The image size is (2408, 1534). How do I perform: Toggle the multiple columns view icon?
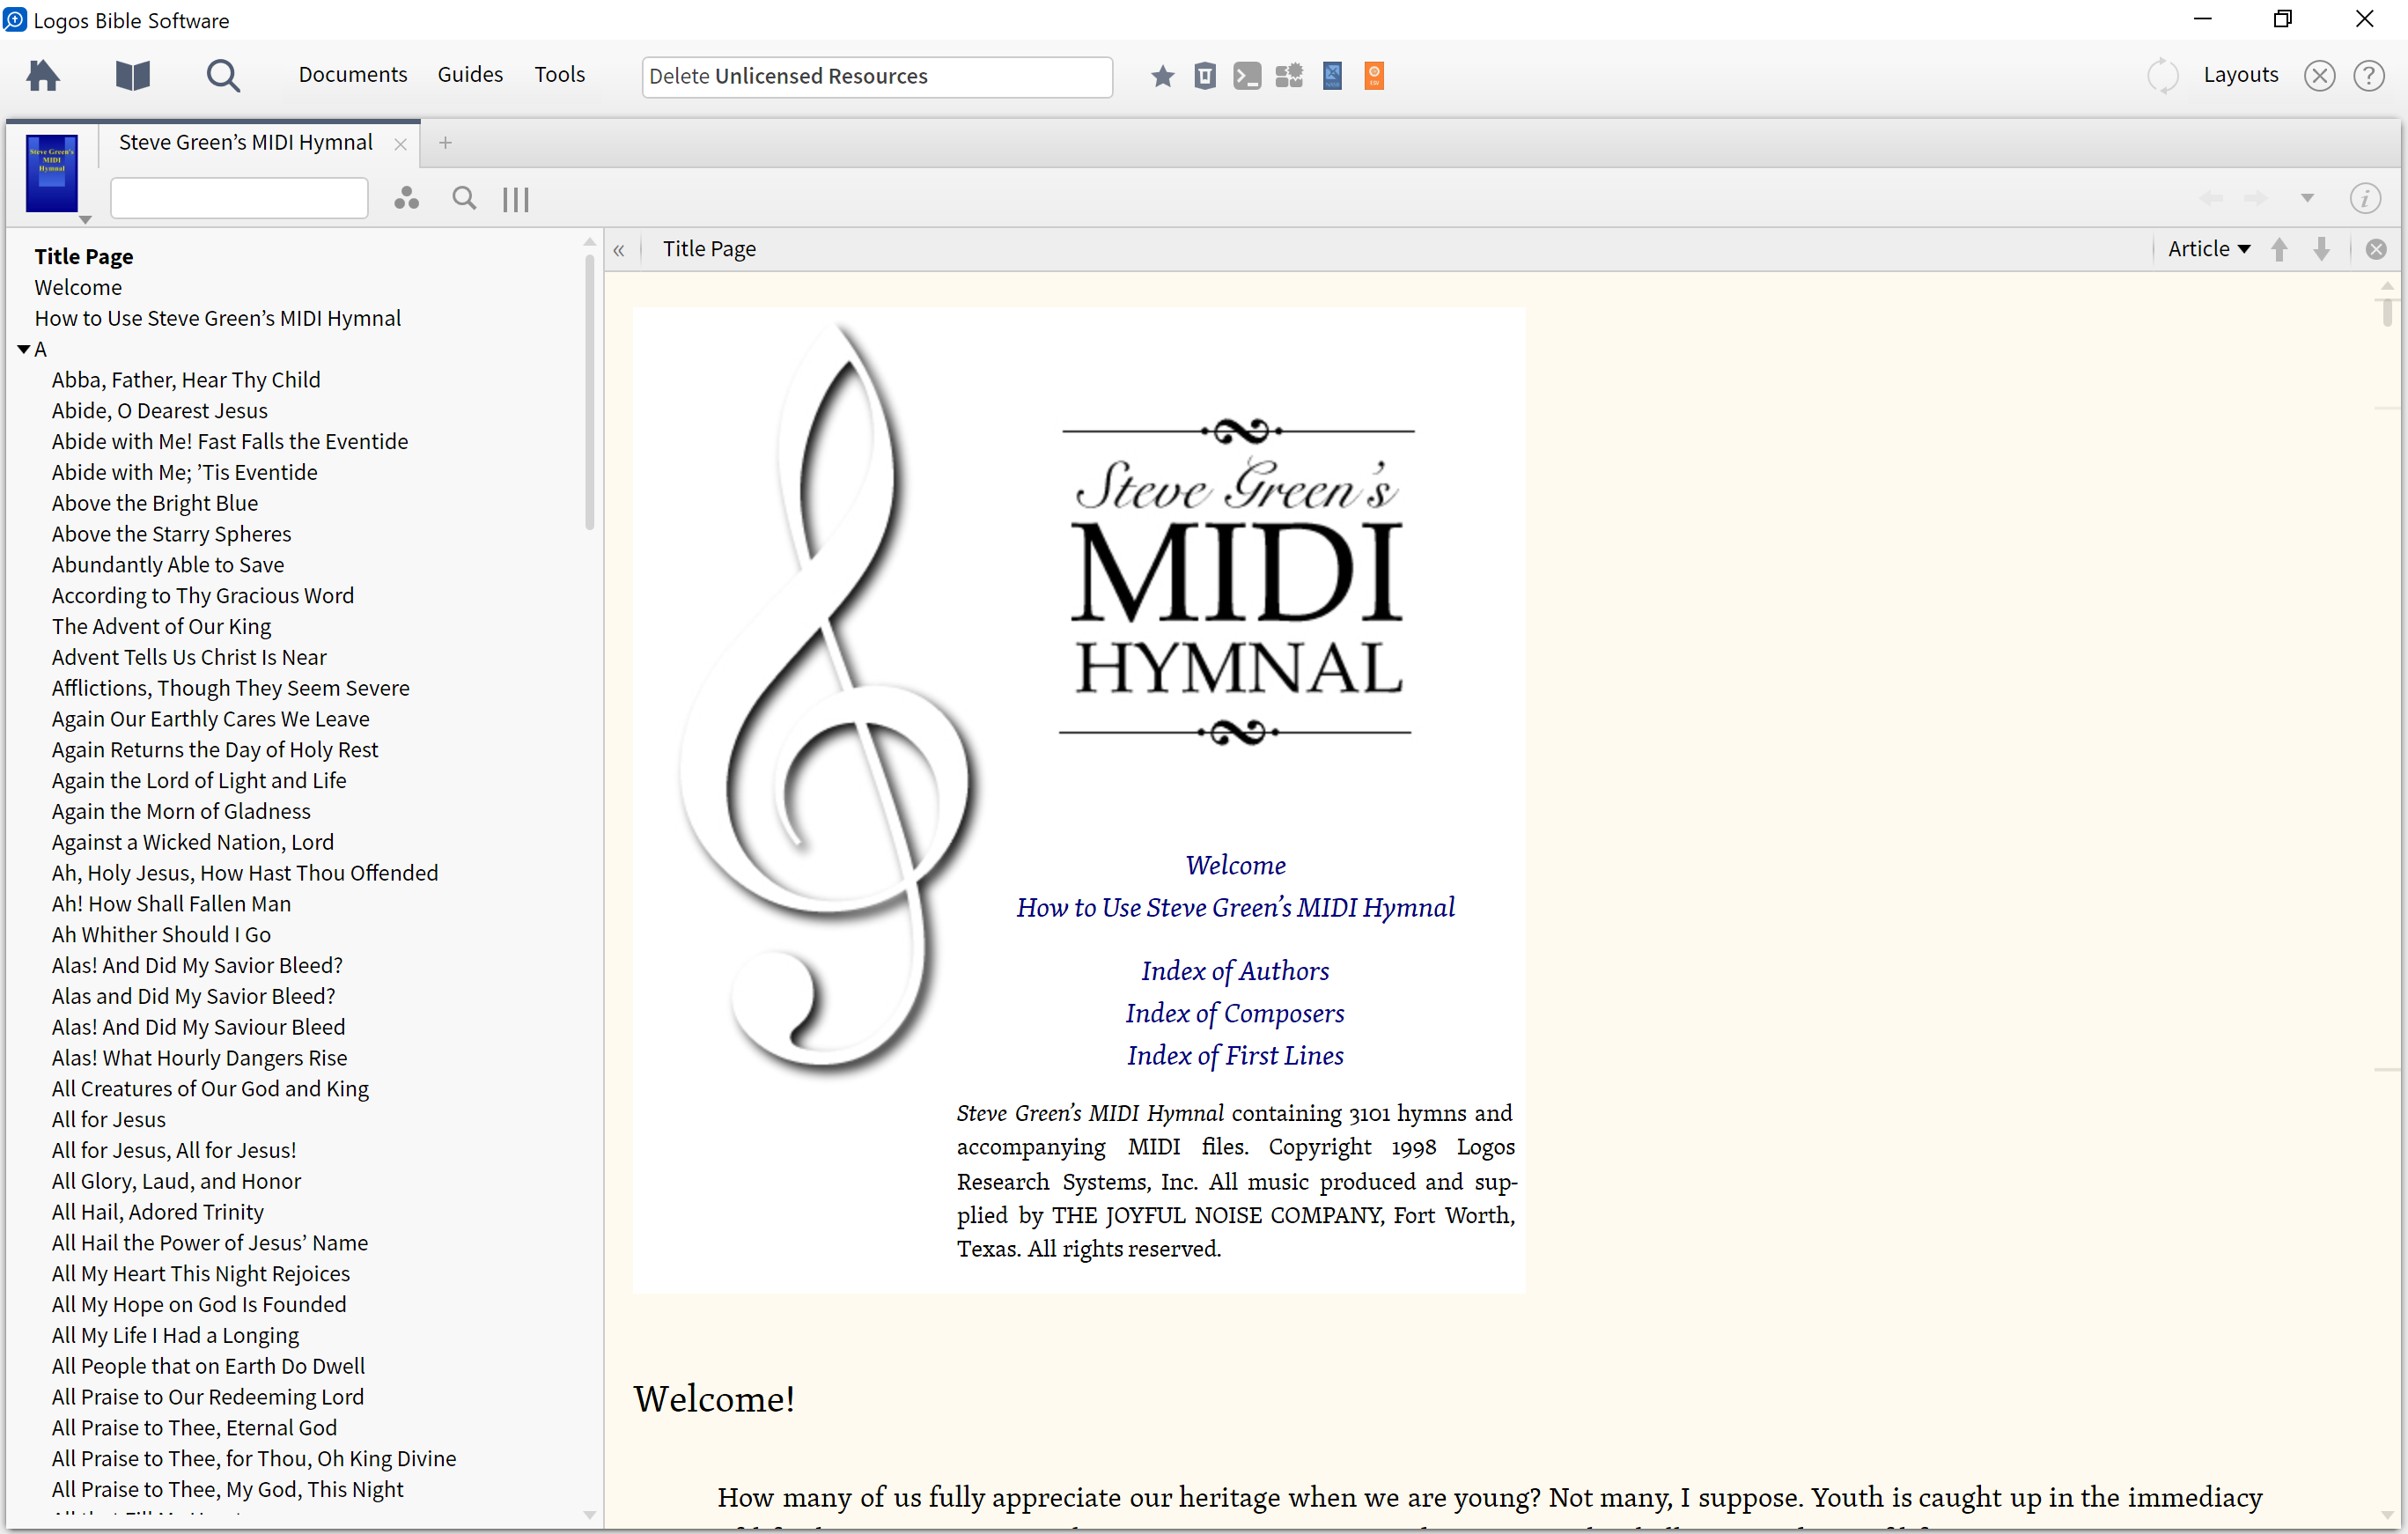(x=516, y=199)
